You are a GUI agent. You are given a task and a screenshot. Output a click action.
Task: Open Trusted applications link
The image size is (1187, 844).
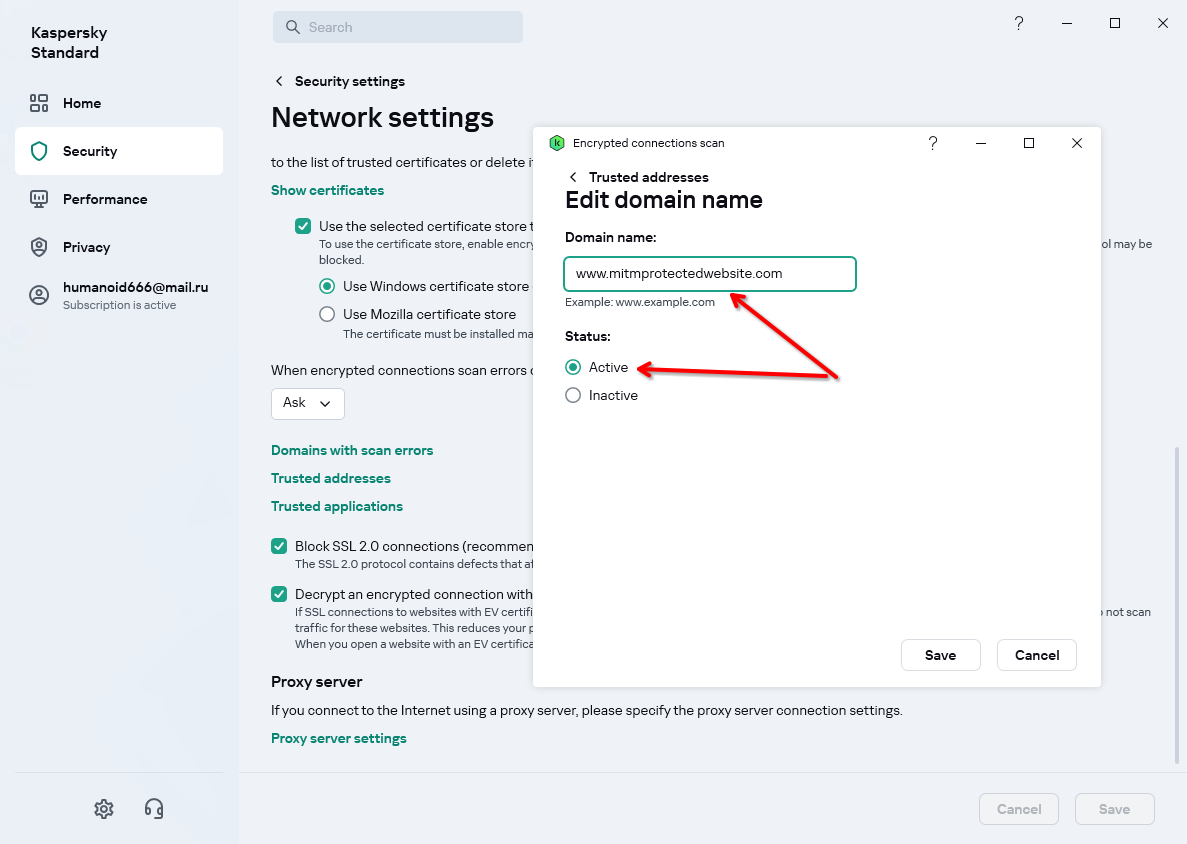coord(337,506)
